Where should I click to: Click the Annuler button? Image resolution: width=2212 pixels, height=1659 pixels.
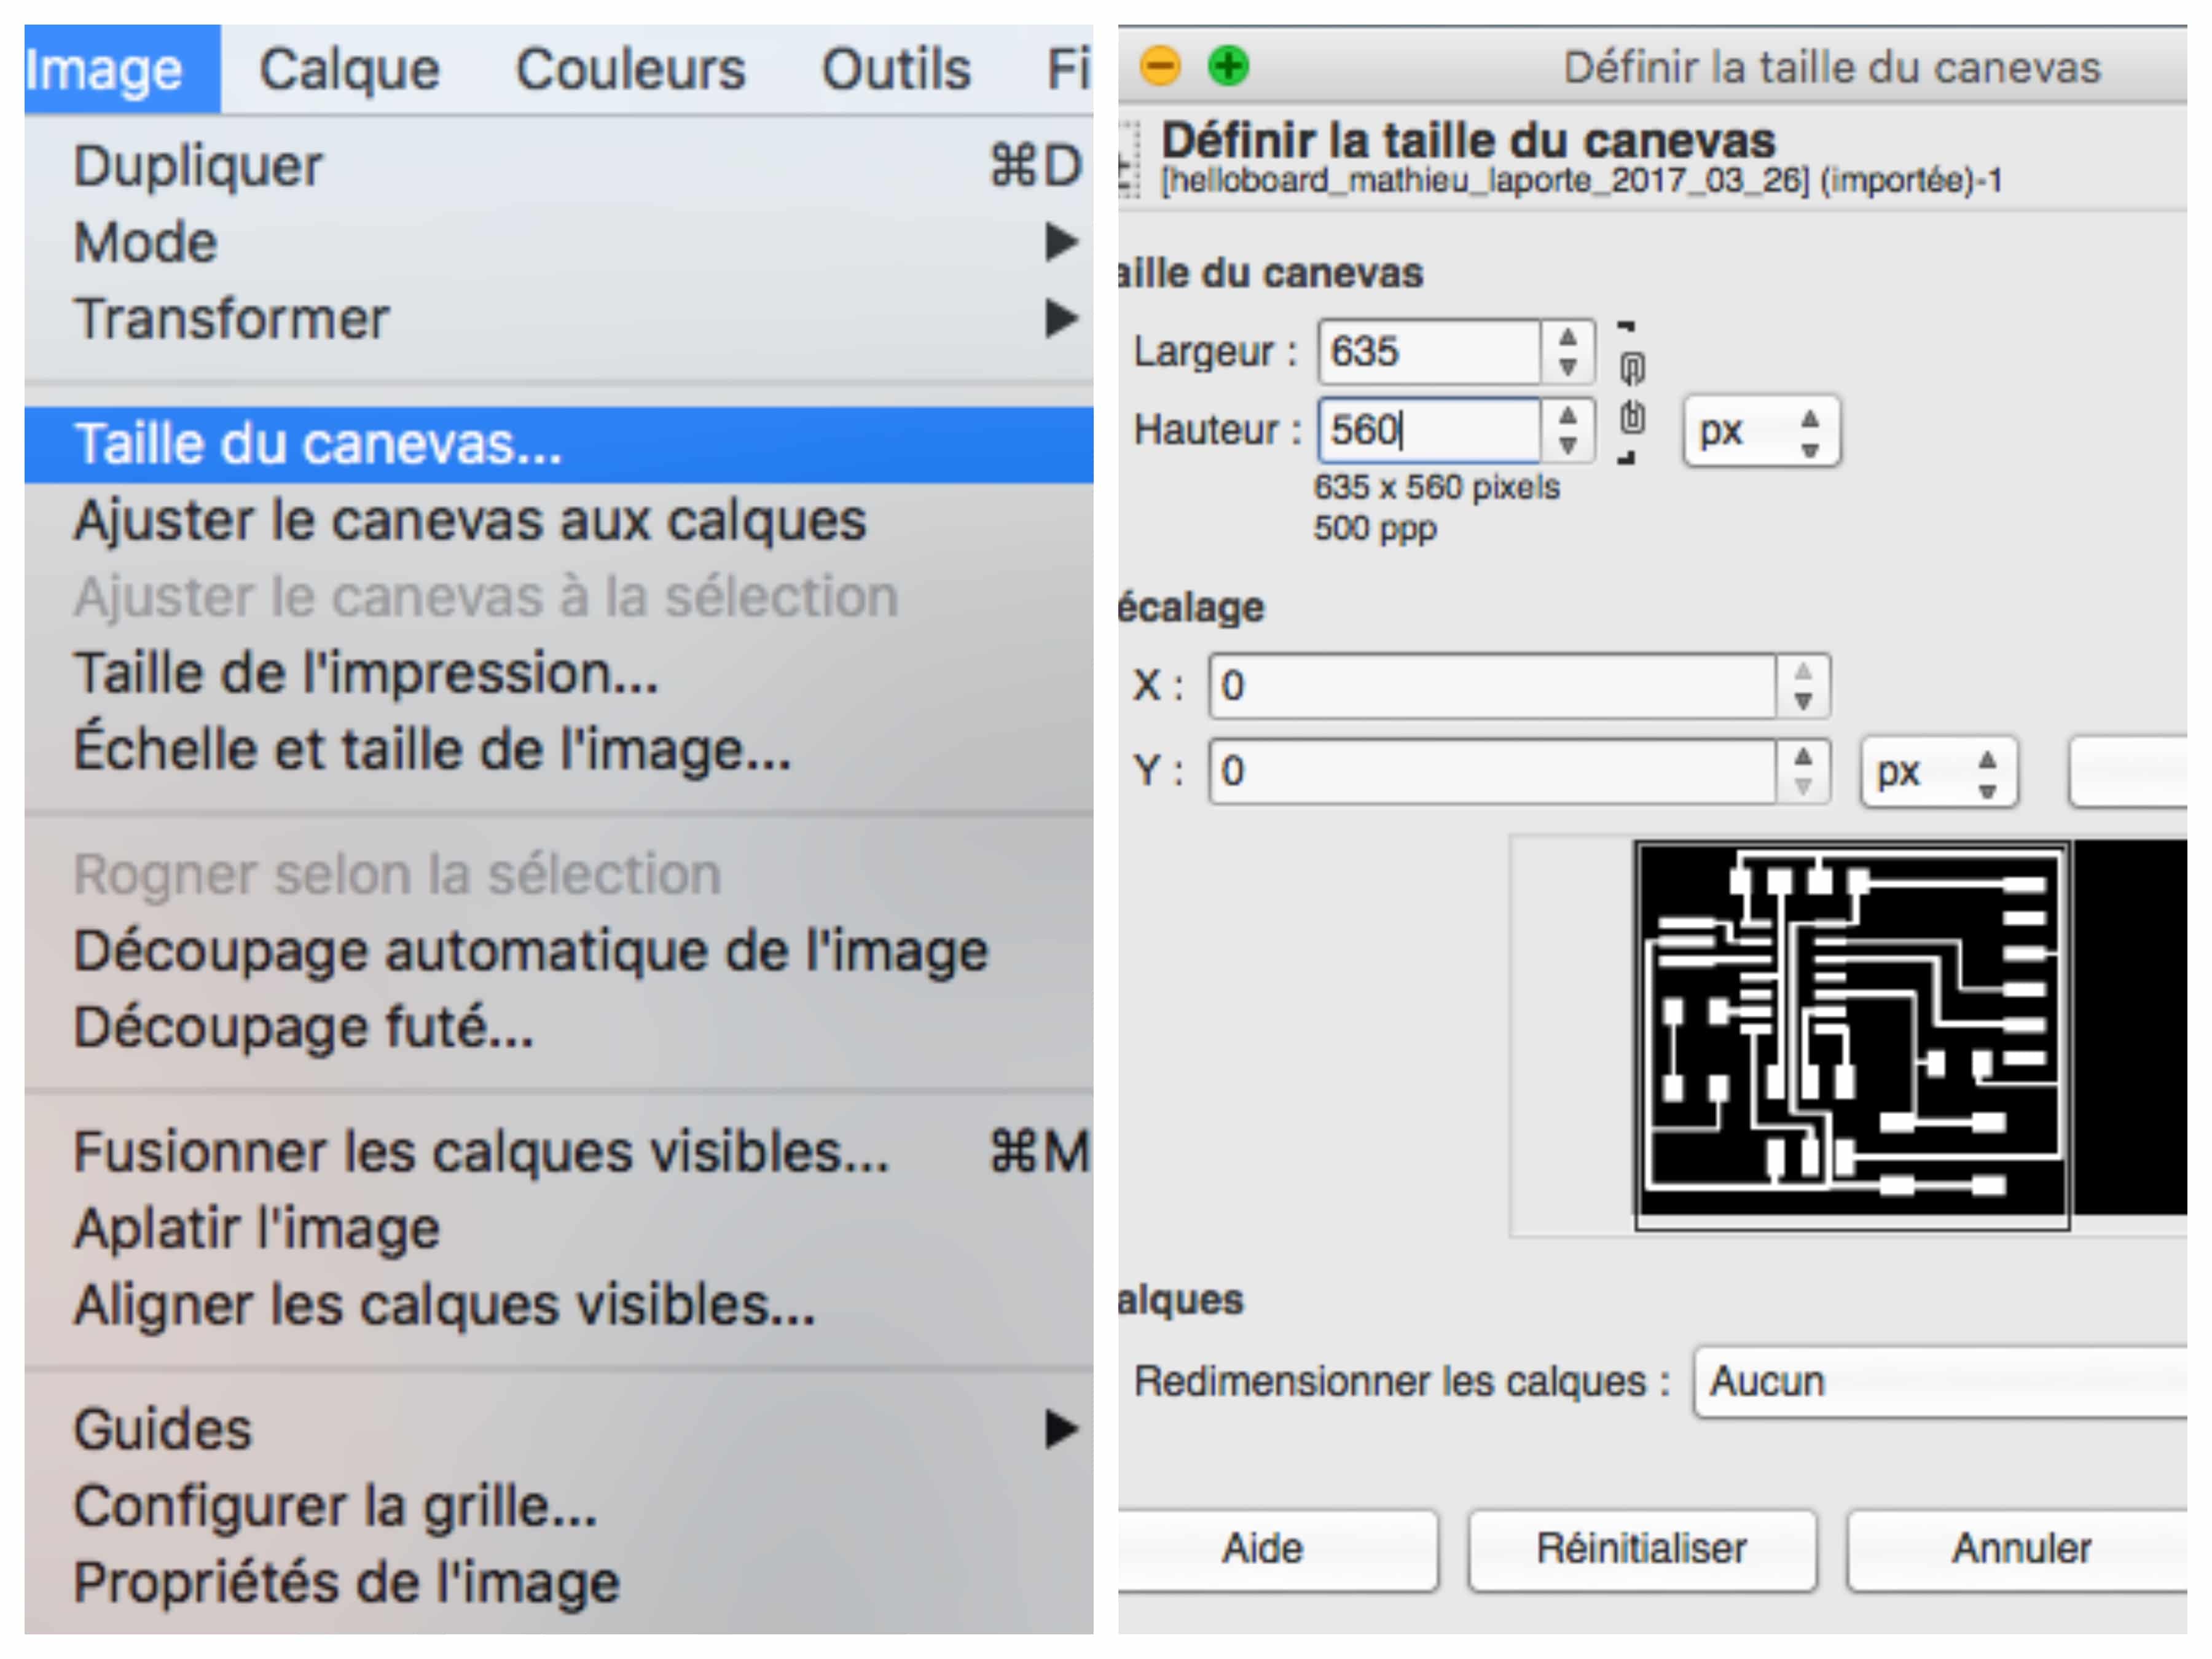point(2018,1549)
